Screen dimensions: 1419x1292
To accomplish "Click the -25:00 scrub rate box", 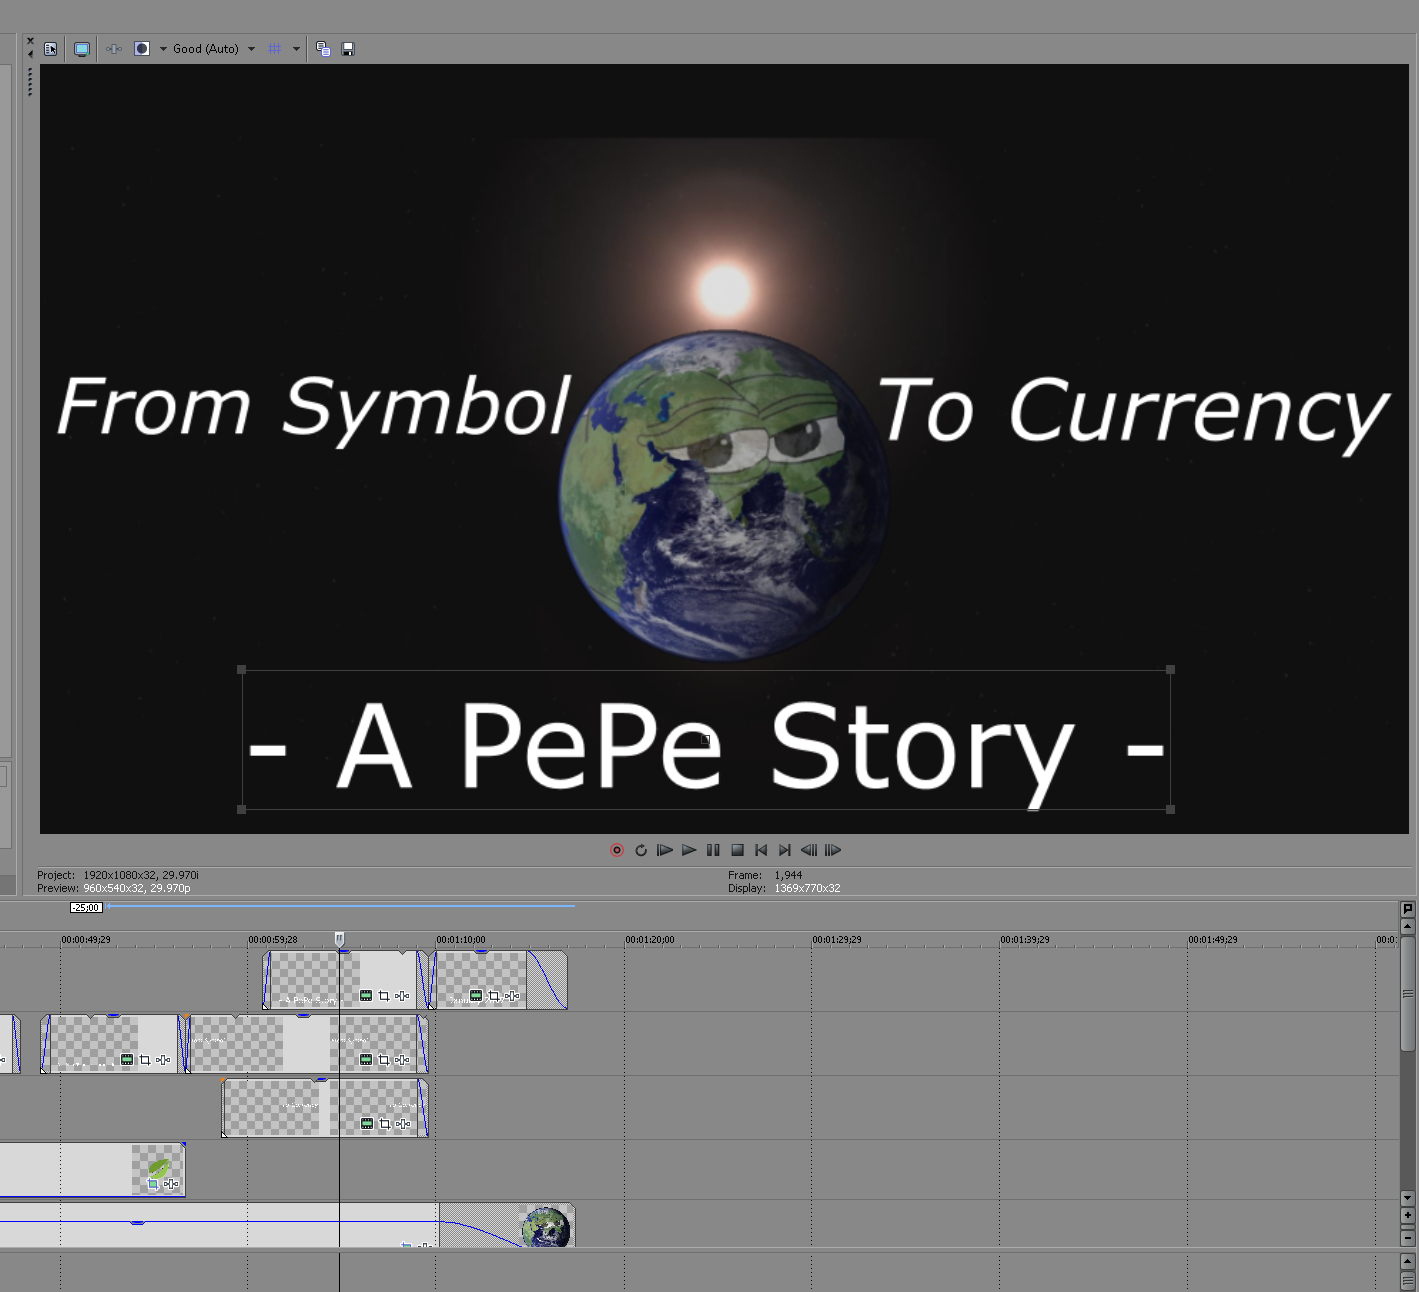I will click(86, 908).
